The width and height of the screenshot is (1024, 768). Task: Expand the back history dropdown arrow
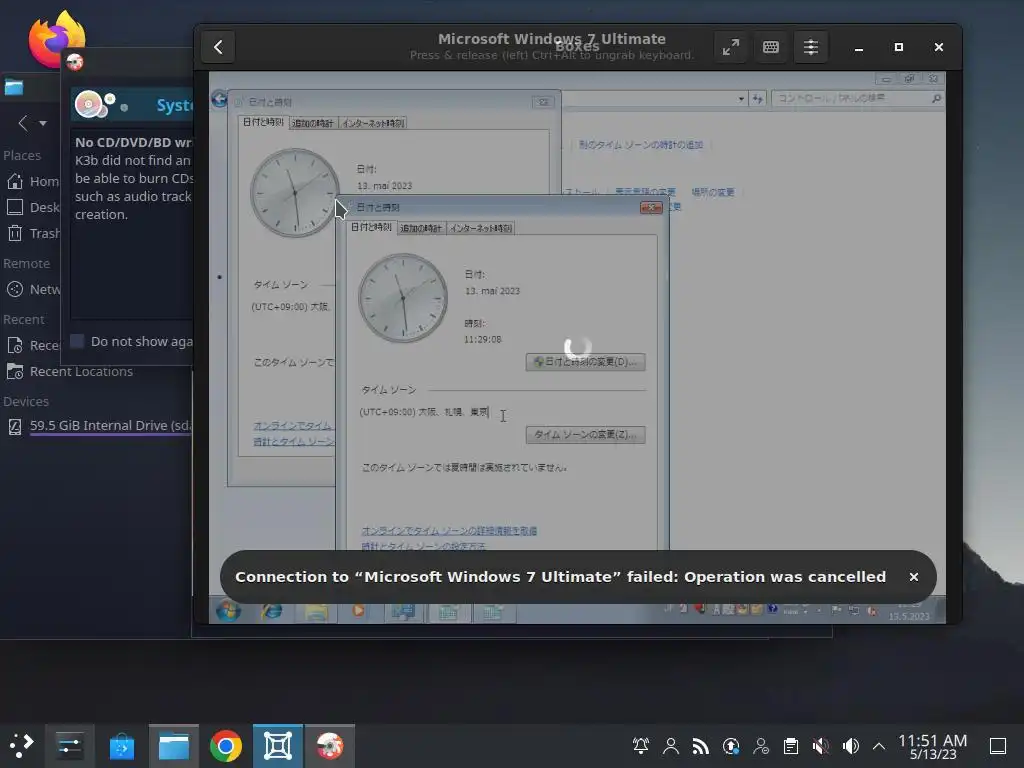pos(43,123)
